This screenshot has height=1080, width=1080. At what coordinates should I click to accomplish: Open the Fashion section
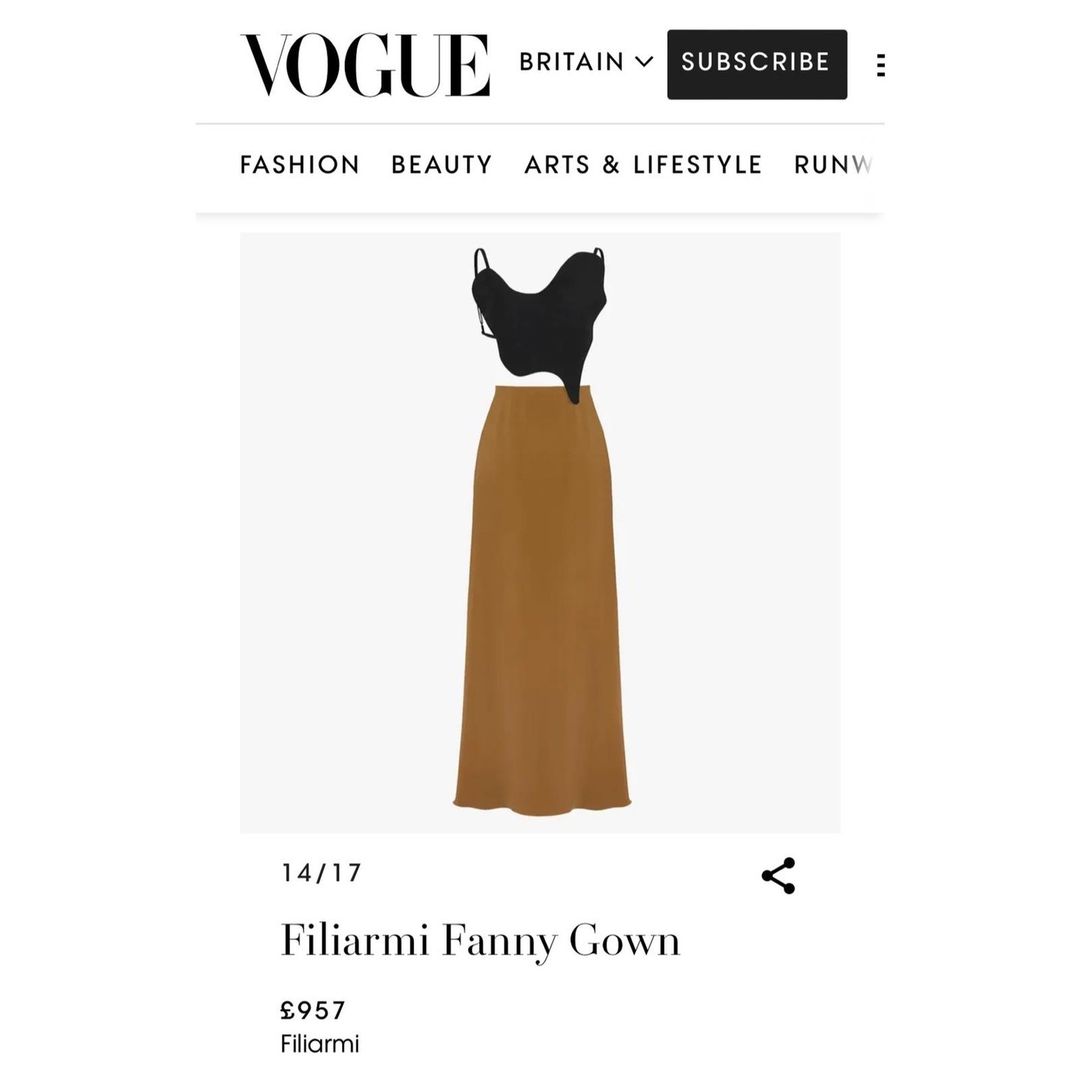pyautogui.click(x=300, y=165)
